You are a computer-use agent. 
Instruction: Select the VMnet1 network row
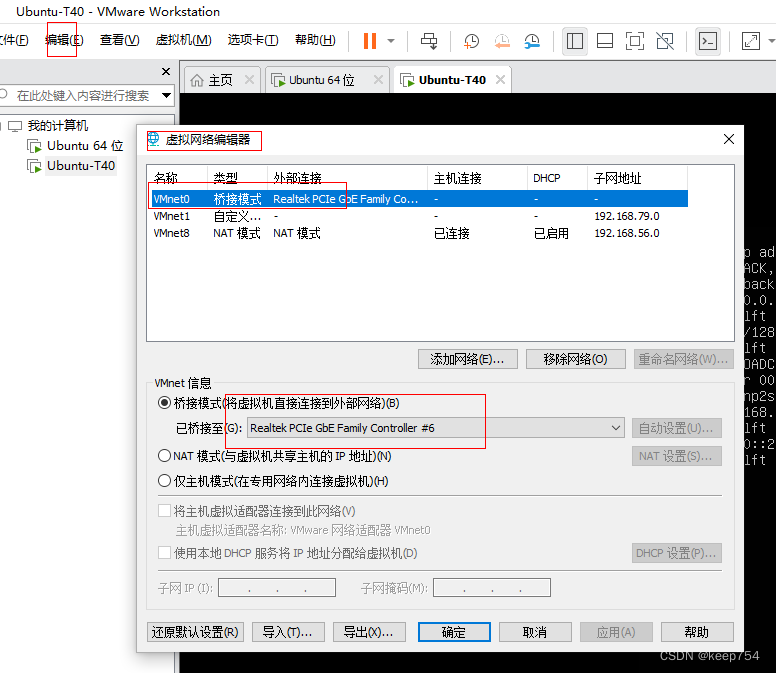419,216
